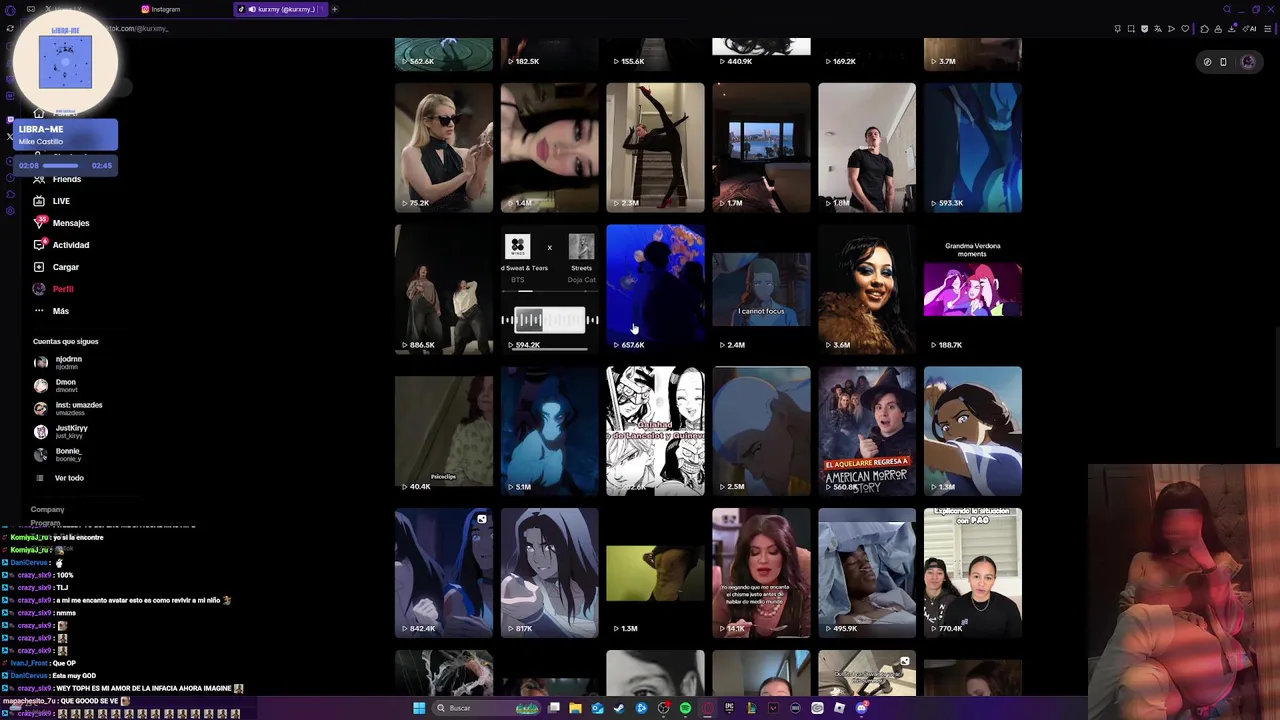Open the TikTok profile avatar menu
The image size is (1280, 720).
[1248, 62]
